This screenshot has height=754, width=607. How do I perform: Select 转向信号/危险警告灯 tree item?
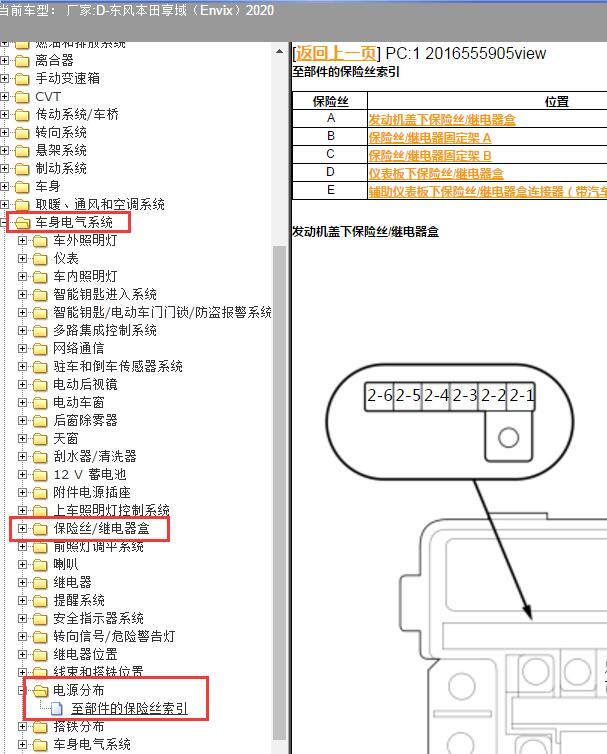114,637
